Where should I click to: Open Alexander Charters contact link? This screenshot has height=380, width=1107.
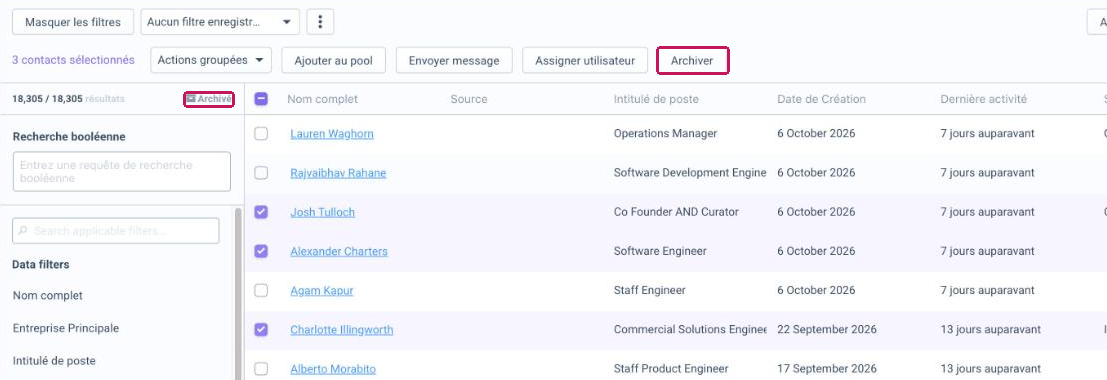click(x=339, y=251)
